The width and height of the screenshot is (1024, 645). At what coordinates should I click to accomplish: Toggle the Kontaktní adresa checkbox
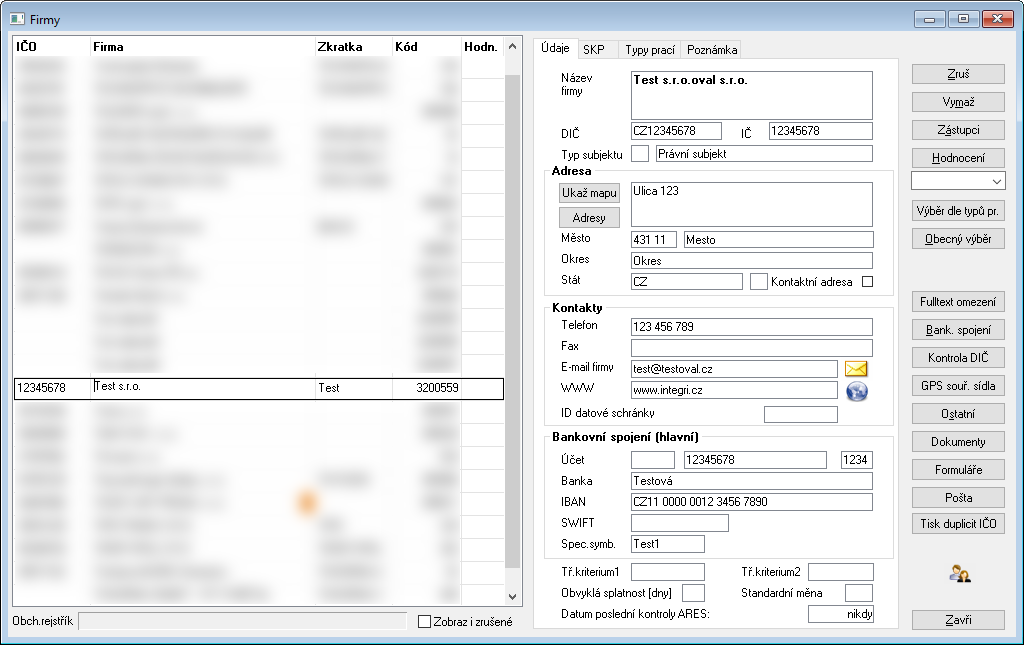867,282
